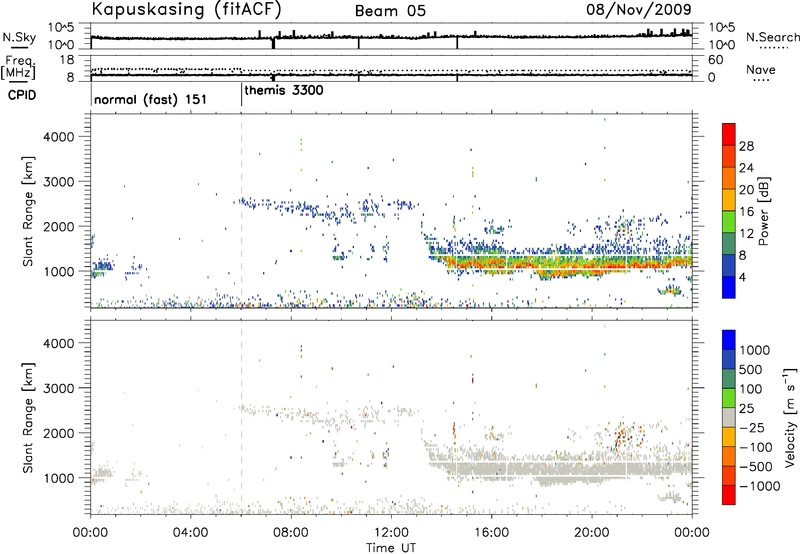Click the 'CPID' label

(22, 95)
